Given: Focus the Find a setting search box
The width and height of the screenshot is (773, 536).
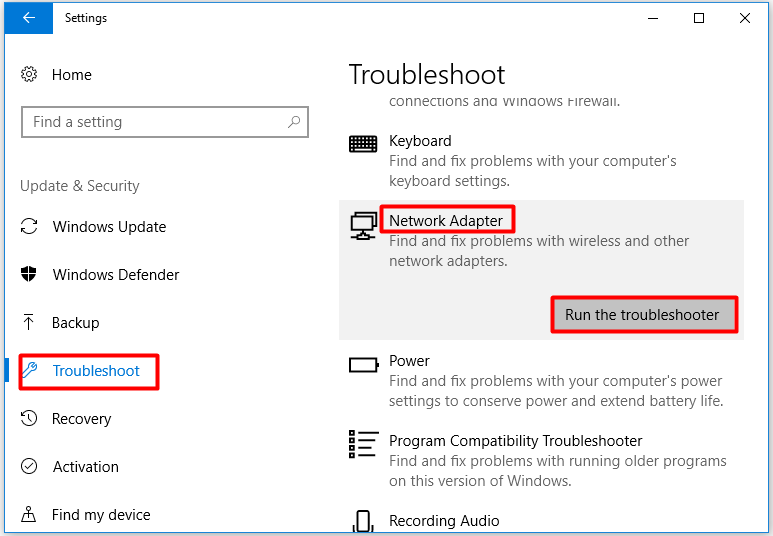Looking at the screenshot, I should point(165,122).
